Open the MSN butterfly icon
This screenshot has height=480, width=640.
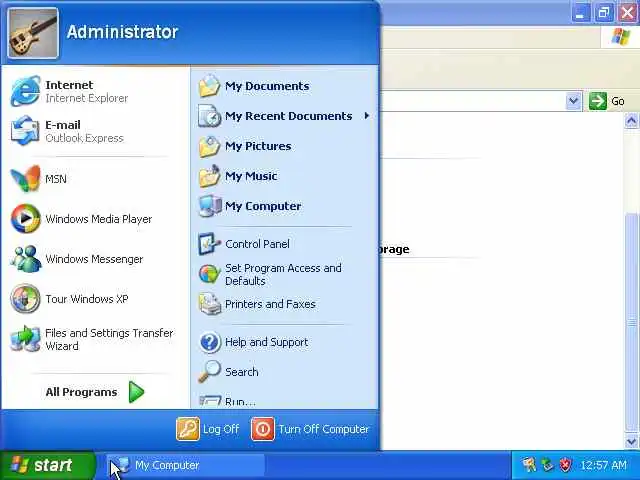click(x=25, y=179)
